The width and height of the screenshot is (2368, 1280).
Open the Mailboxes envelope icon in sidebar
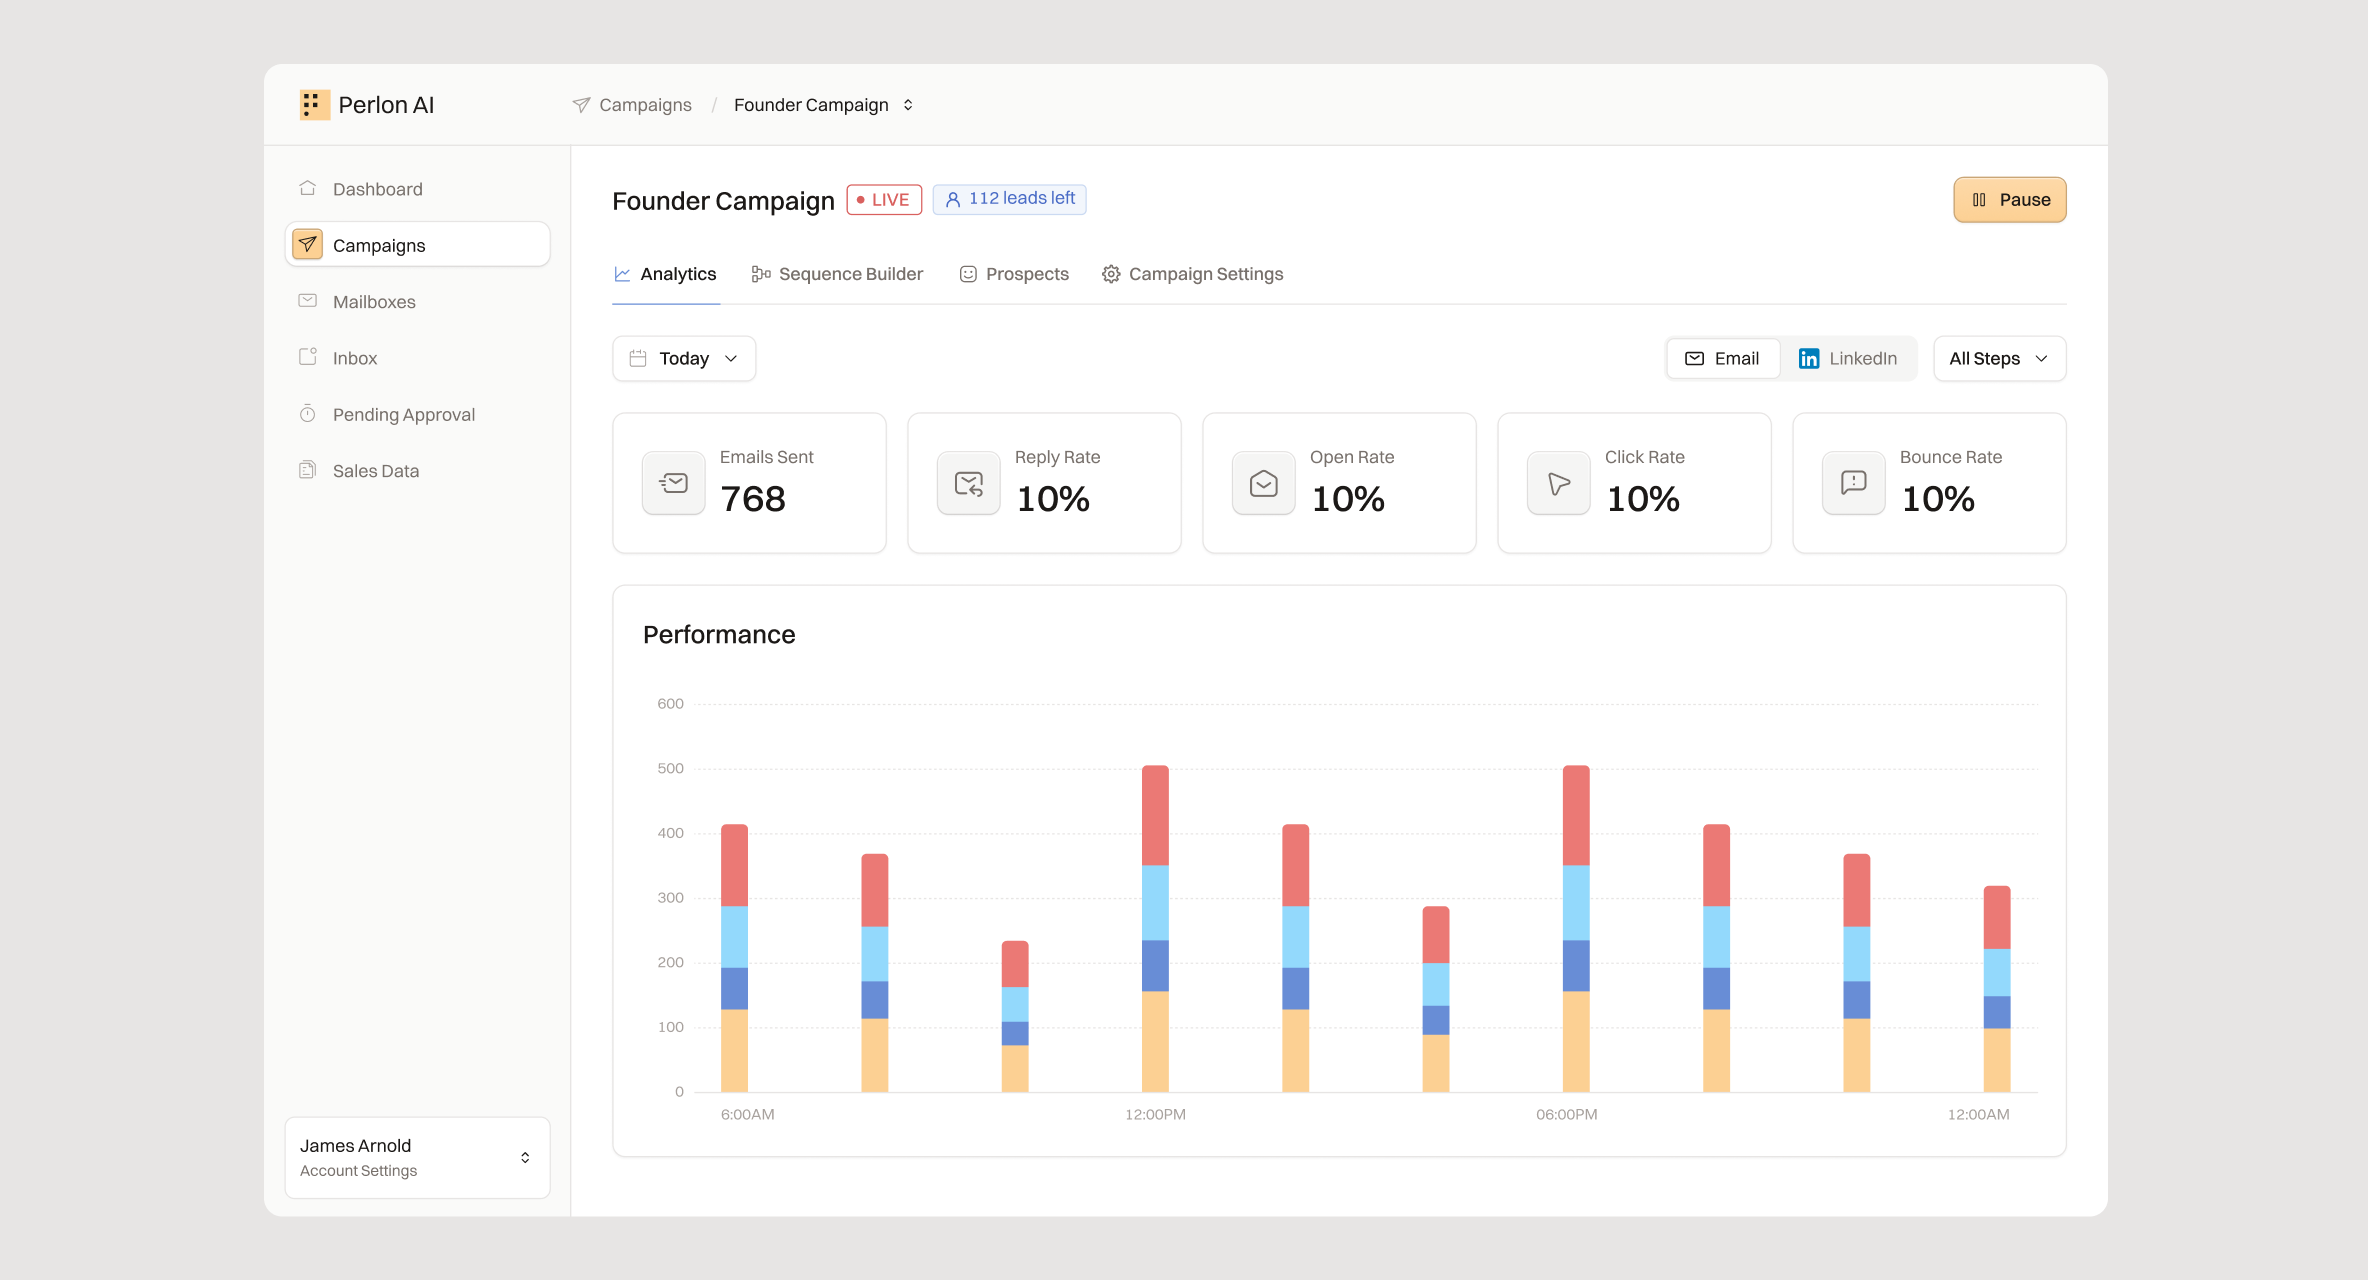(x=308, y=301)
